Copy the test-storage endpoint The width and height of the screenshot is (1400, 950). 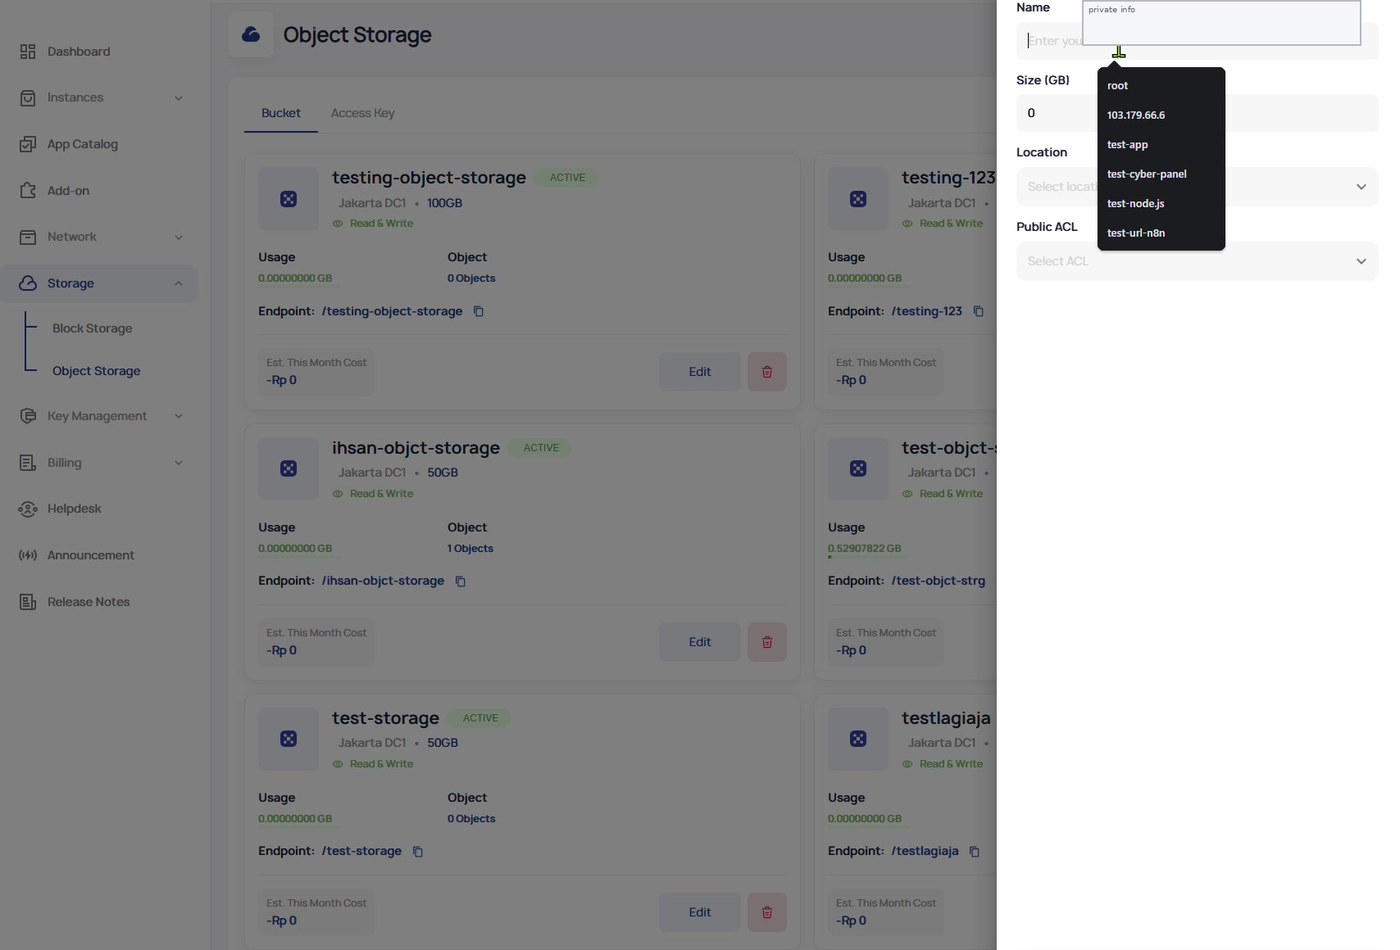(418, 852)
